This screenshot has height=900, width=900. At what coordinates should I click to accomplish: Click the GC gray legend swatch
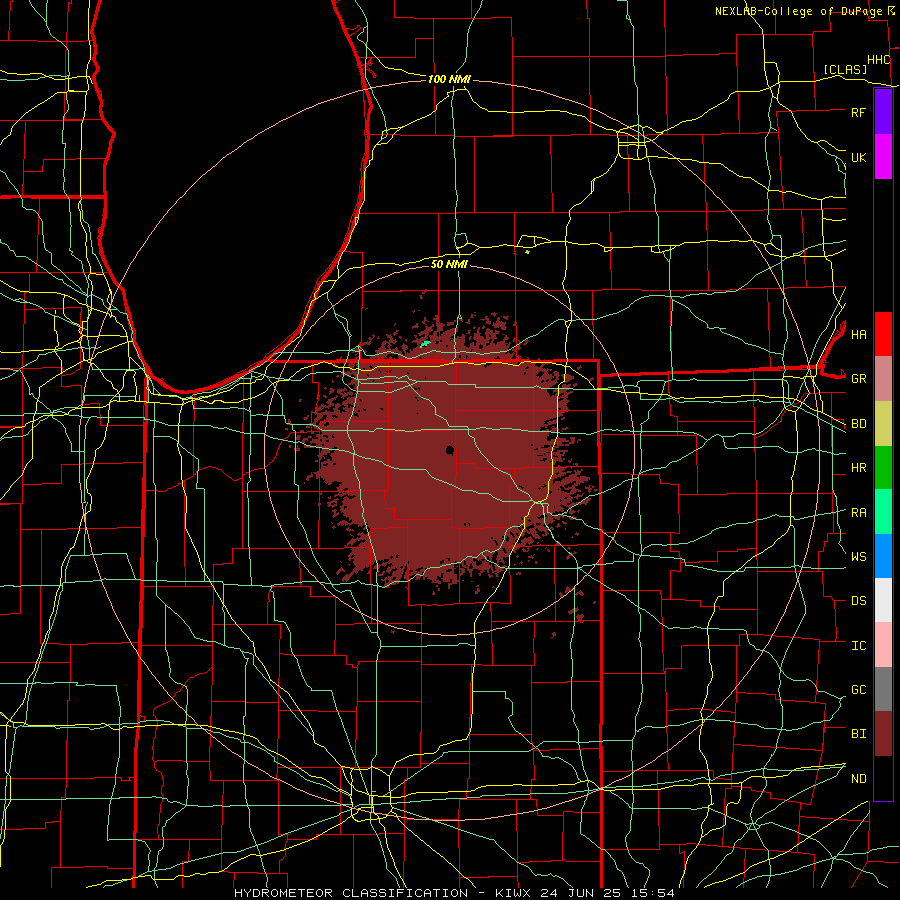(883, 689)
